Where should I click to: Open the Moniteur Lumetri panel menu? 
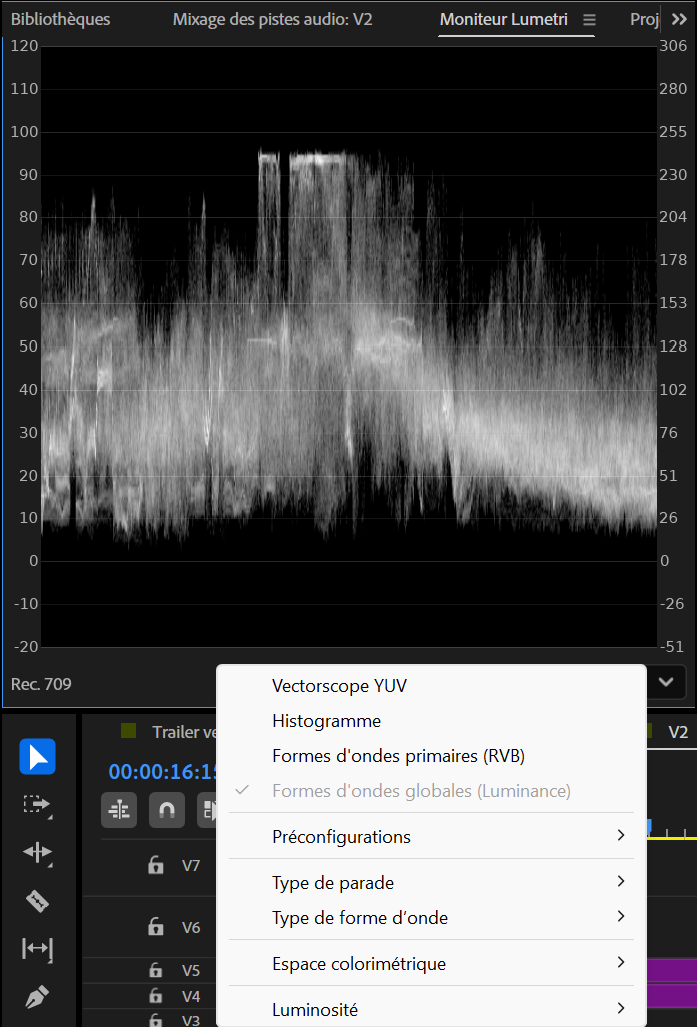590,20
